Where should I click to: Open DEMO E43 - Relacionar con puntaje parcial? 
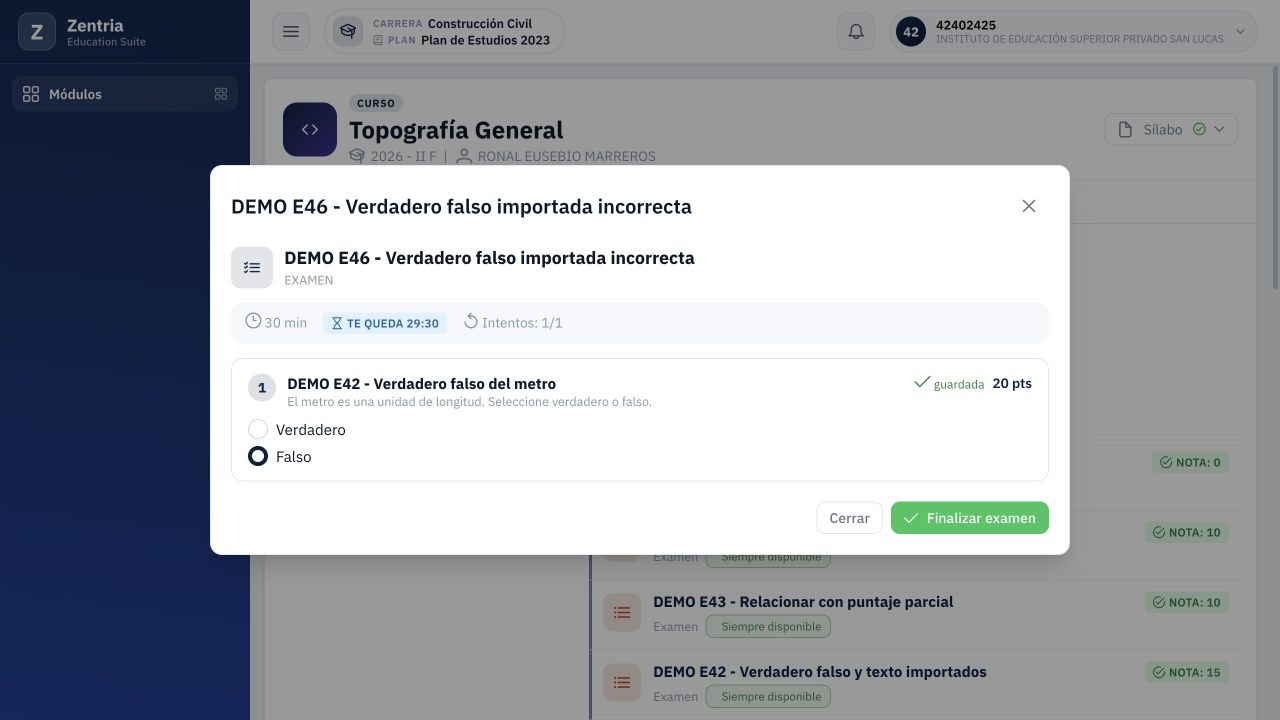click(x=803, y=602)
